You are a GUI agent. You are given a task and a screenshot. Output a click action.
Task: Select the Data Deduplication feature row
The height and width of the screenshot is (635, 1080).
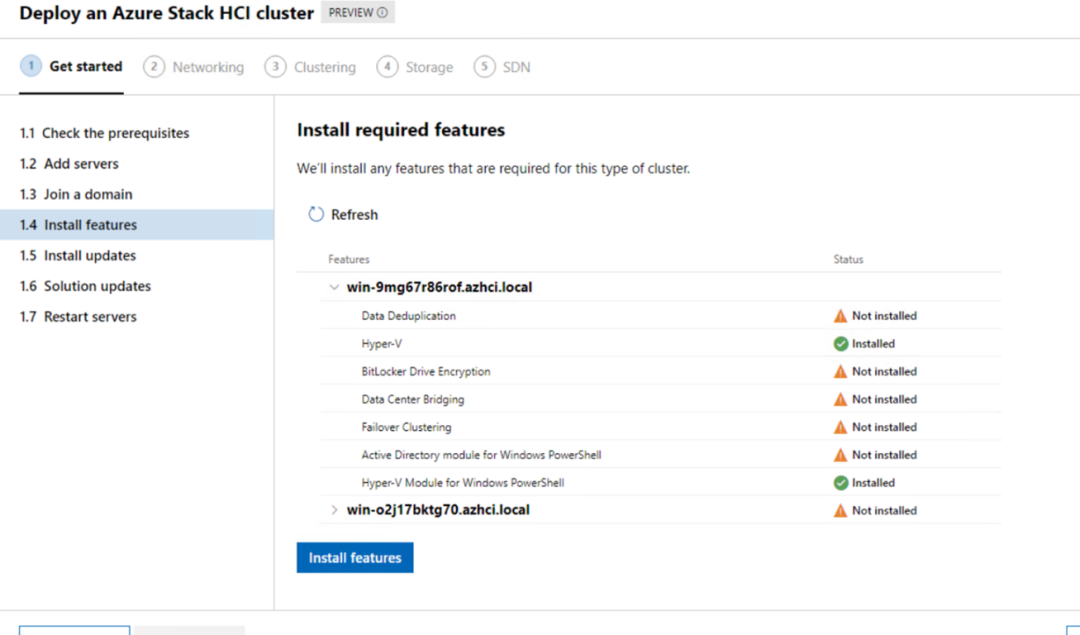click(661, 316)
